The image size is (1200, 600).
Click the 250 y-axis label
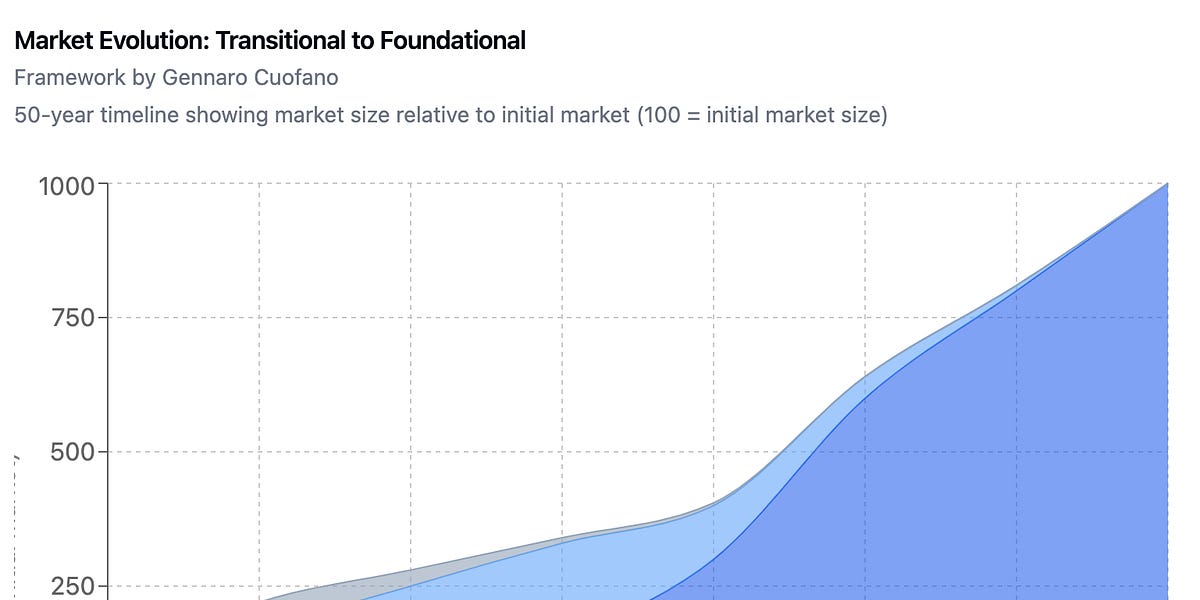click(72, 586)
